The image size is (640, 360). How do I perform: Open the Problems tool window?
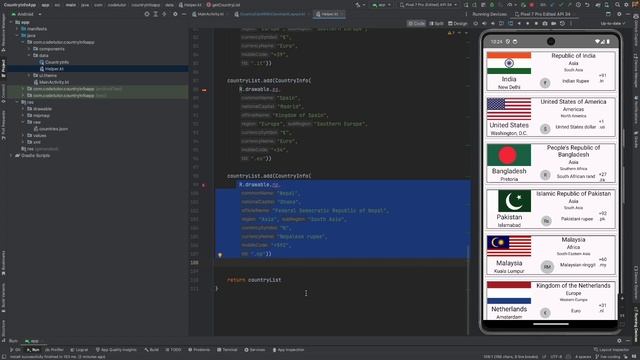coord(199,350)
